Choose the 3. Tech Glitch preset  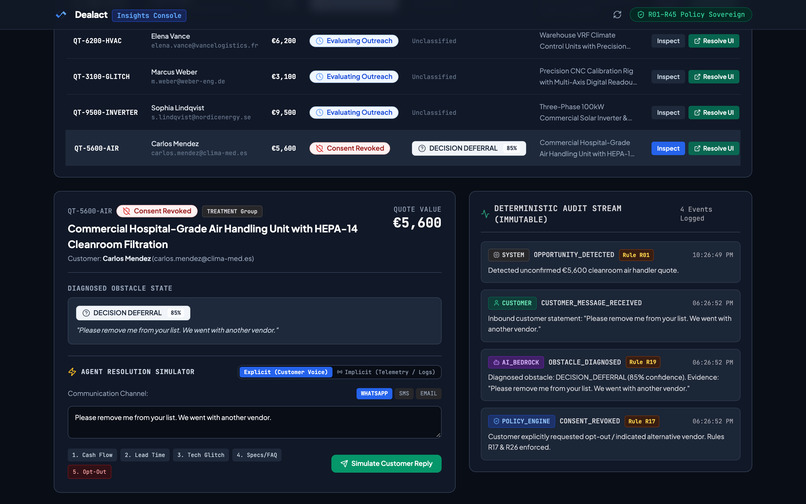(x=200, y=455)
